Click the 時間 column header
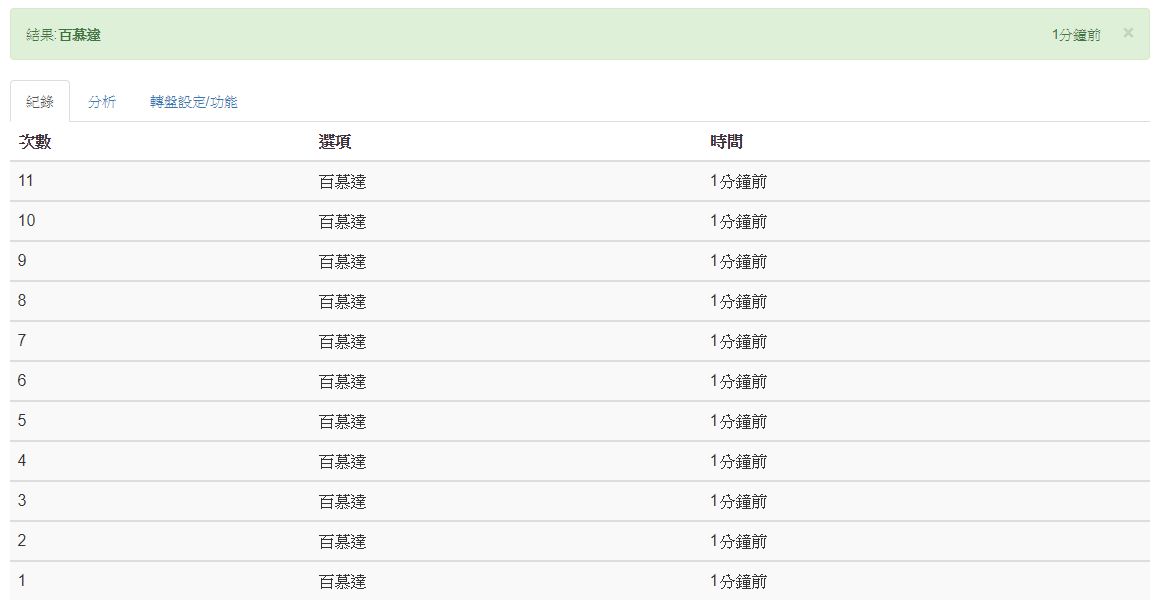Screen dimensions: 1165x609 click(726, 141)
